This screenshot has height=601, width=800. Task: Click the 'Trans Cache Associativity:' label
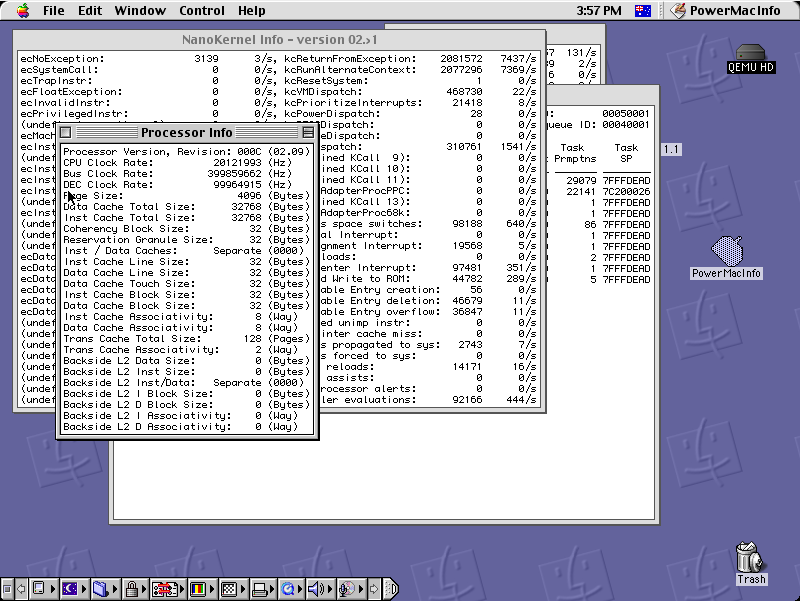(141, 349)
